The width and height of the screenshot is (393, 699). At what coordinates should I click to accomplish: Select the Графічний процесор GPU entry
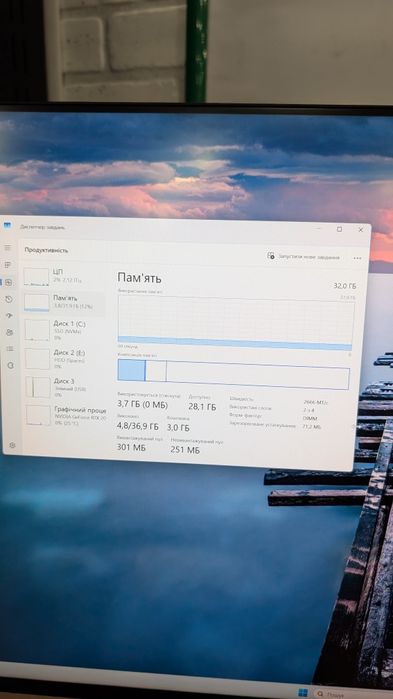tap(65, 415)
